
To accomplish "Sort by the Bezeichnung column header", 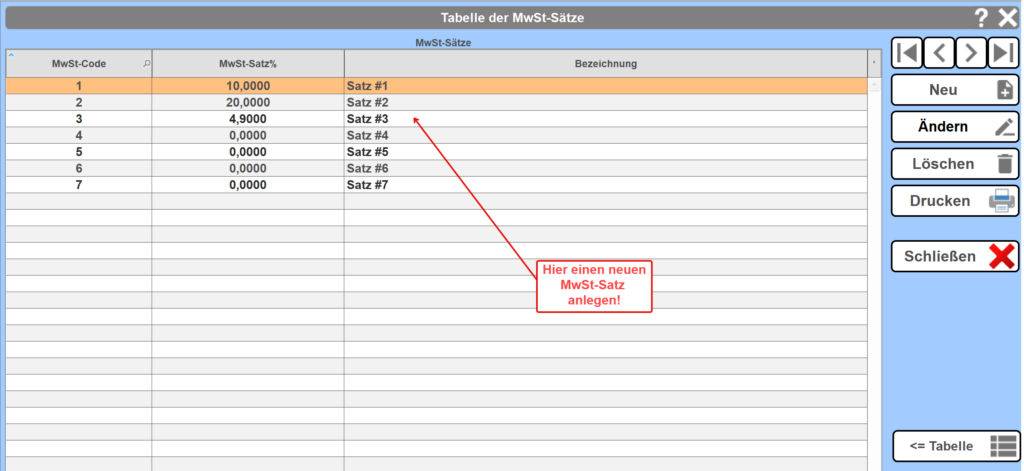I will click(605, 64).
